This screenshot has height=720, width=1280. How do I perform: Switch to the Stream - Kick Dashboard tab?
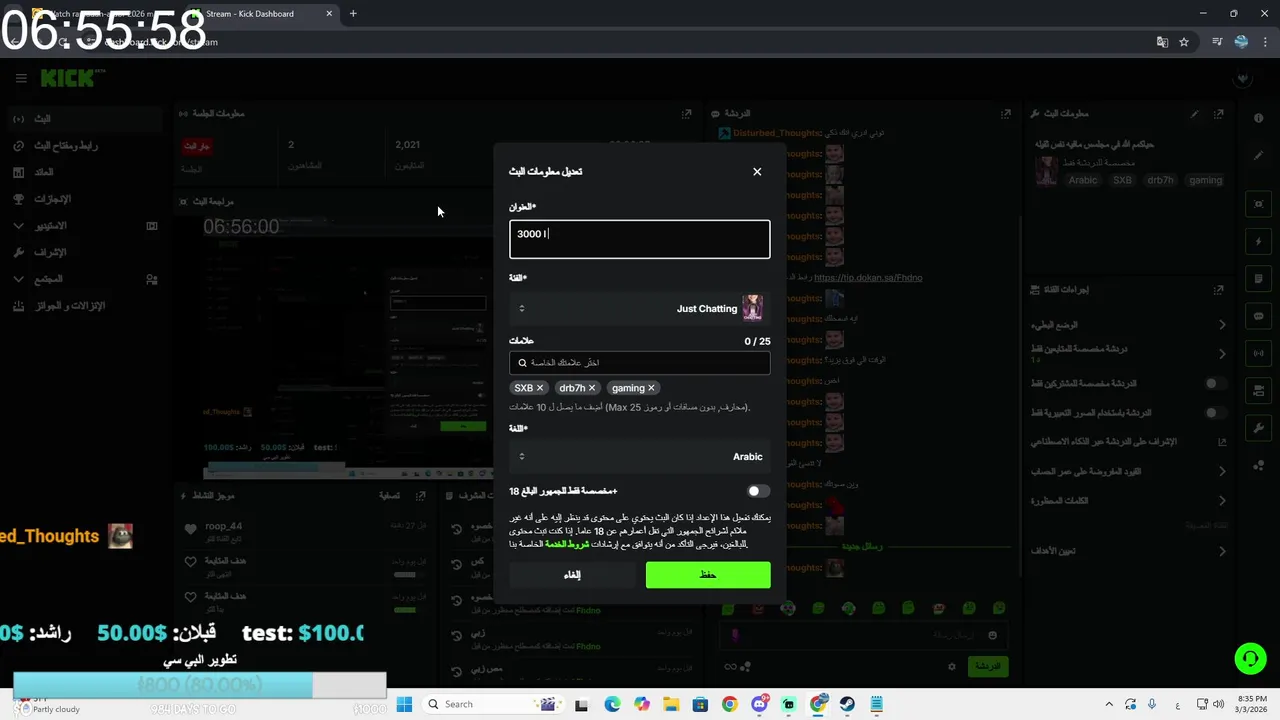click(x=262, y=14)
